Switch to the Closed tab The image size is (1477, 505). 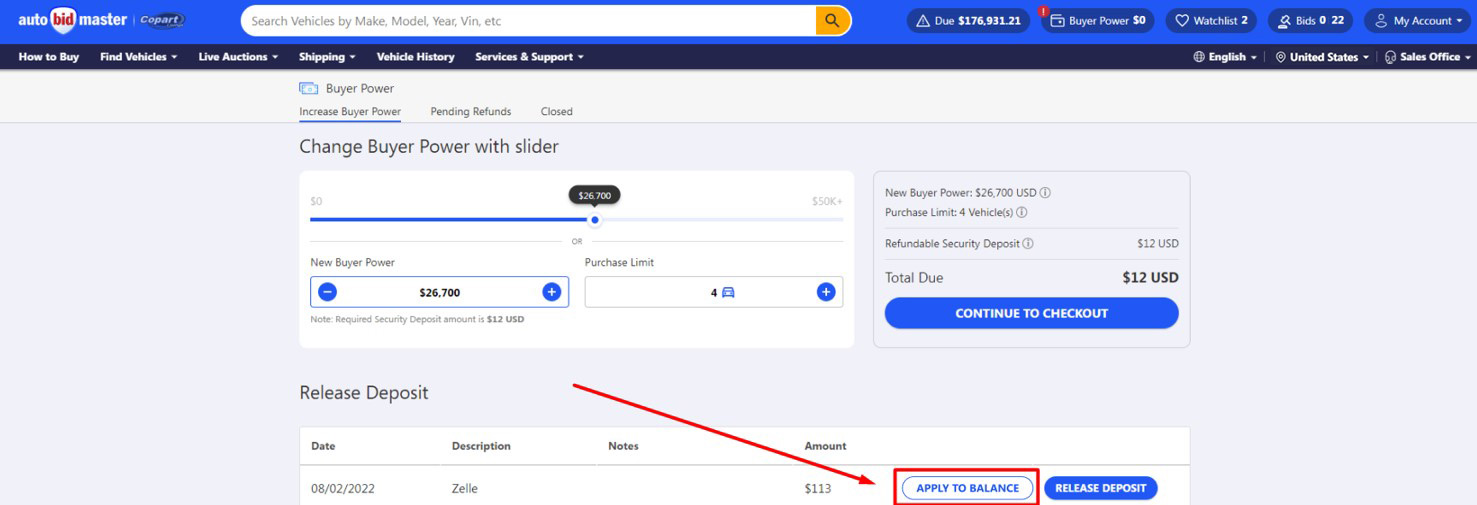pos(556,112)
